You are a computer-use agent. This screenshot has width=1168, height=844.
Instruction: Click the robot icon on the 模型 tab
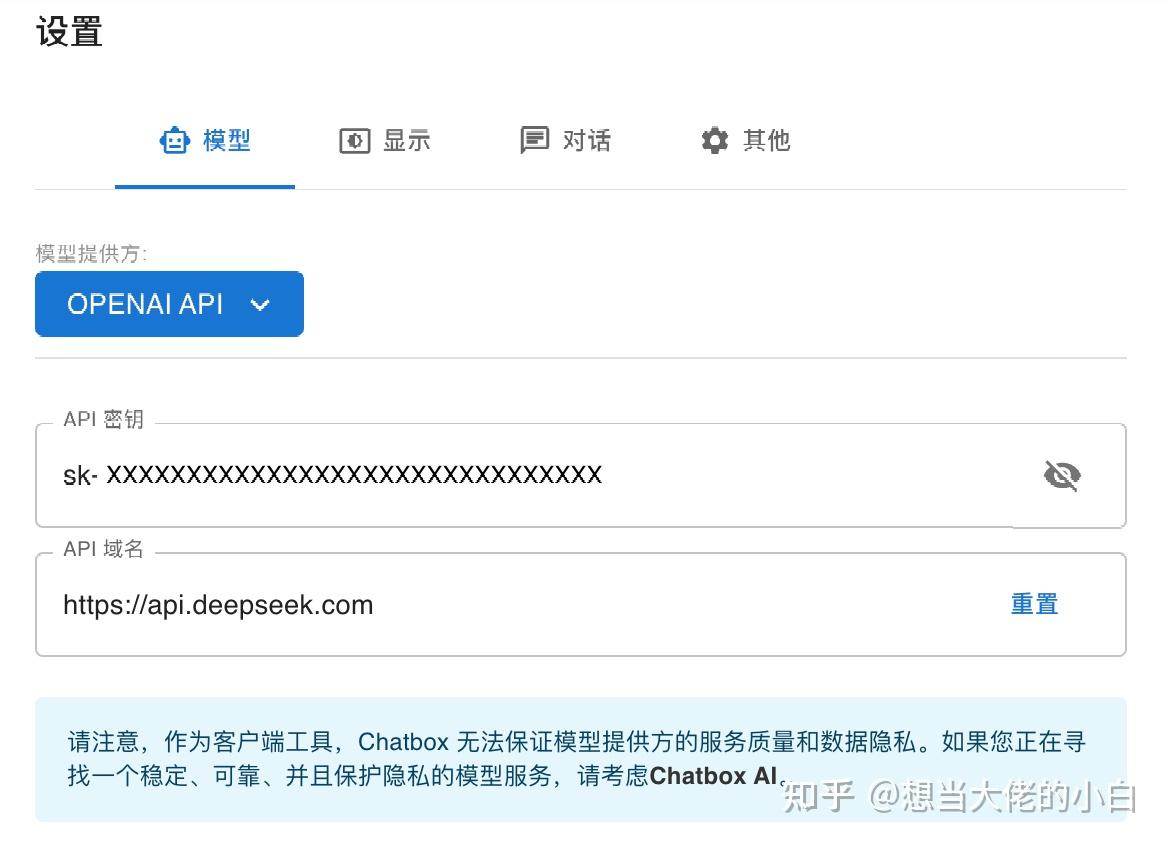coord(175,140)
